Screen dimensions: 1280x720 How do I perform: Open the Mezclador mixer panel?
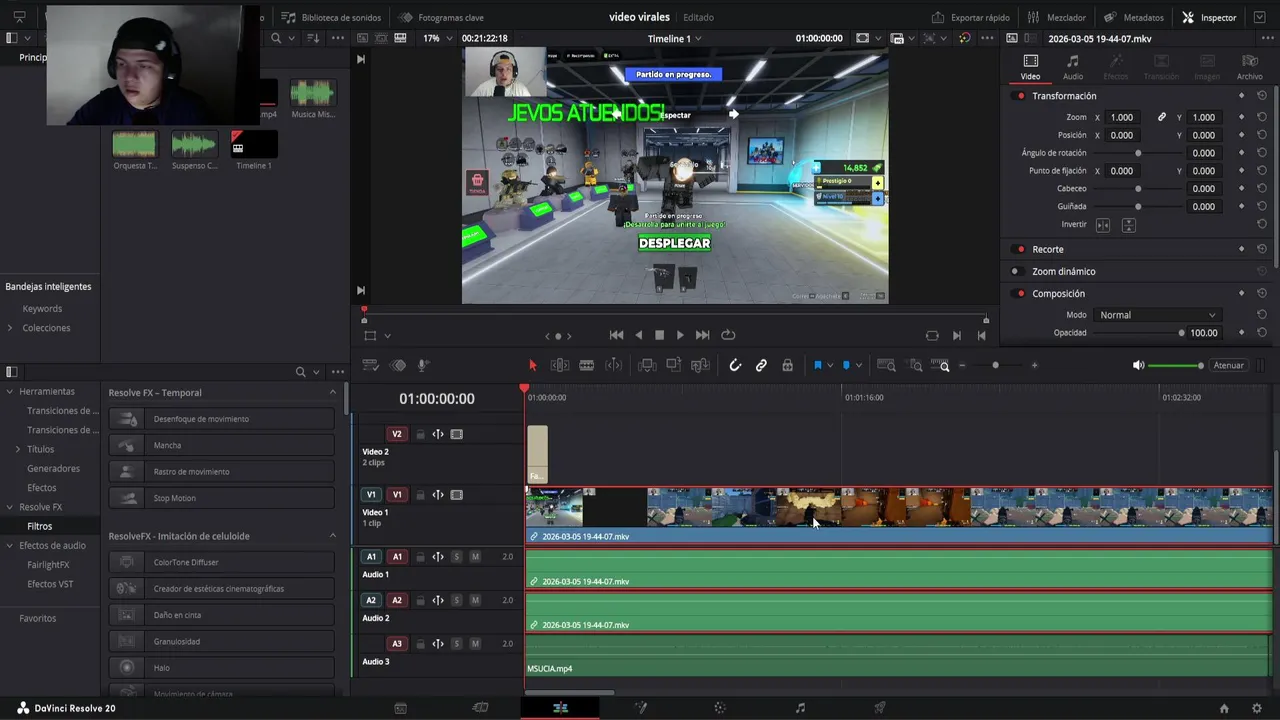coord(1055,17)
